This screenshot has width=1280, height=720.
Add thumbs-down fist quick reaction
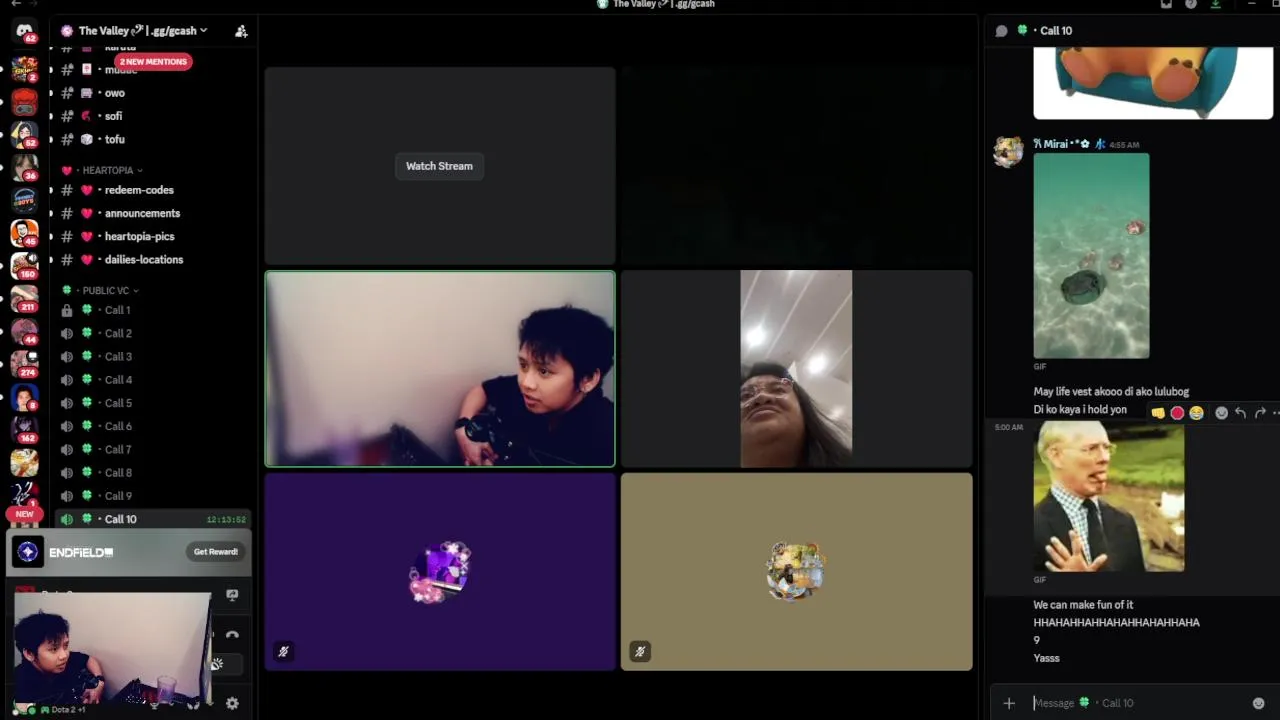(x=1158, y=413)
